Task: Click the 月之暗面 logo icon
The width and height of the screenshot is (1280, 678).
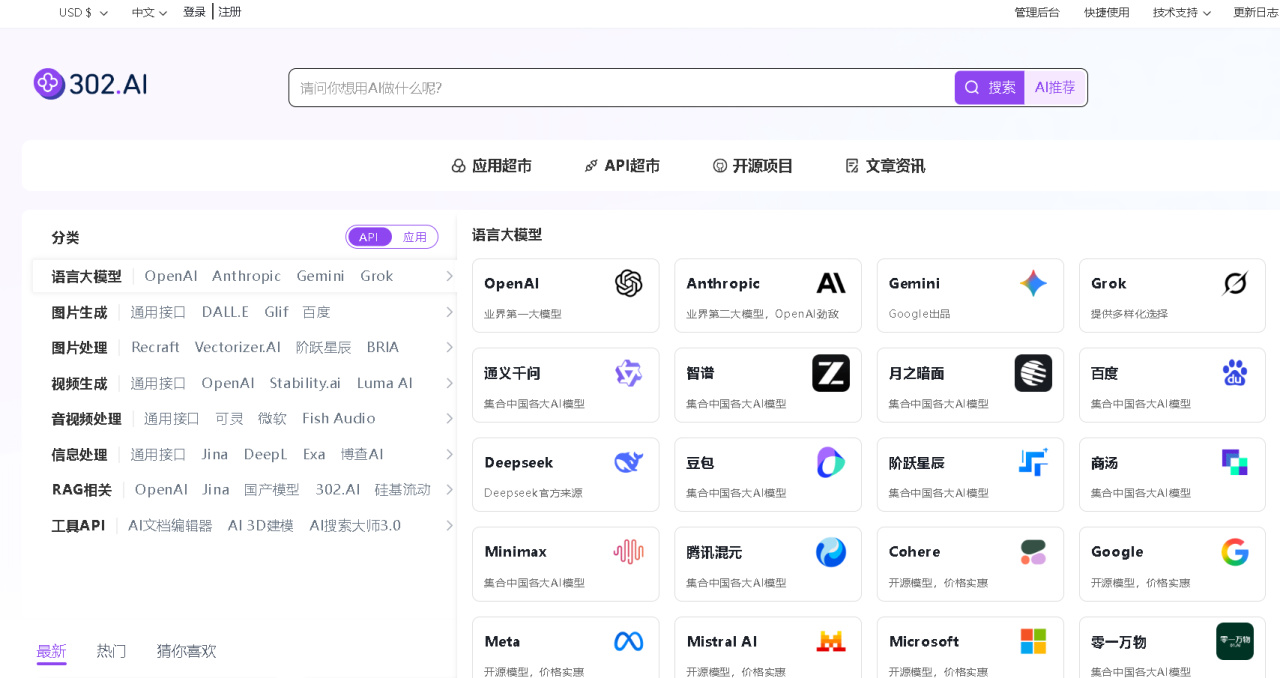Action: click(1033, 373)
